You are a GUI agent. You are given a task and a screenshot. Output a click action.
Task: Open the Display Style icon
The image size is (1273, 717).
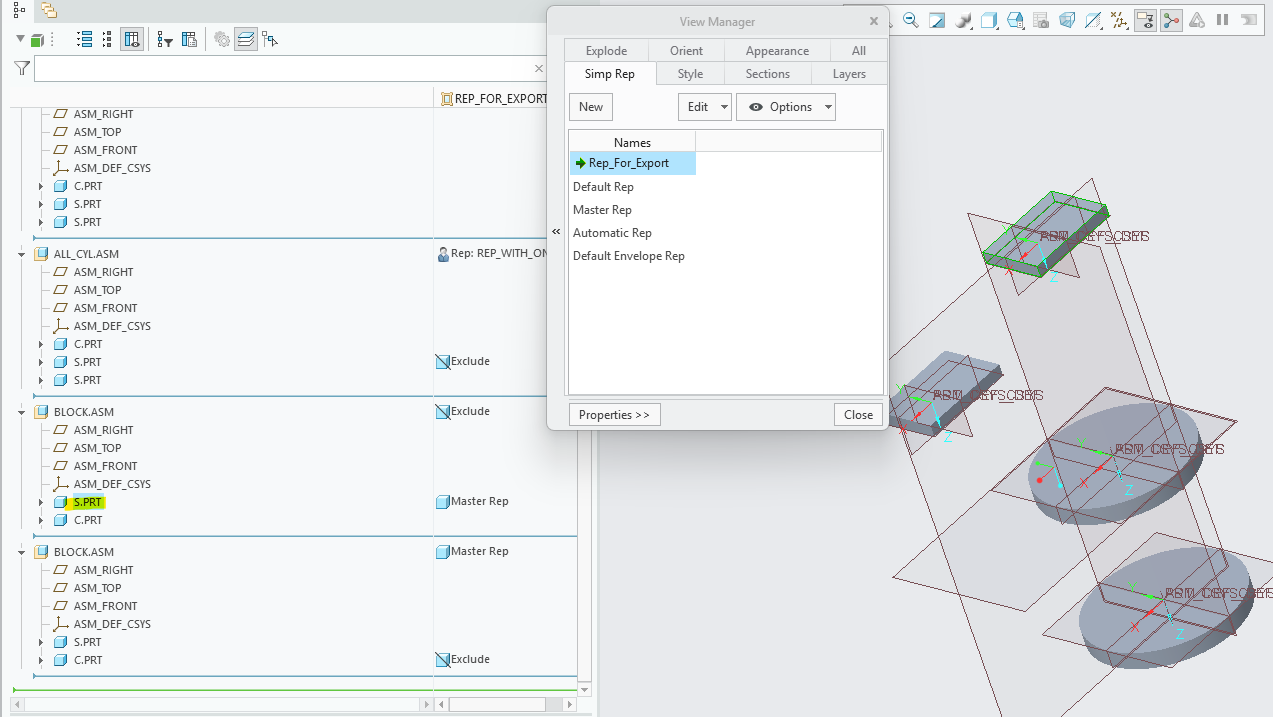point(988,19)
